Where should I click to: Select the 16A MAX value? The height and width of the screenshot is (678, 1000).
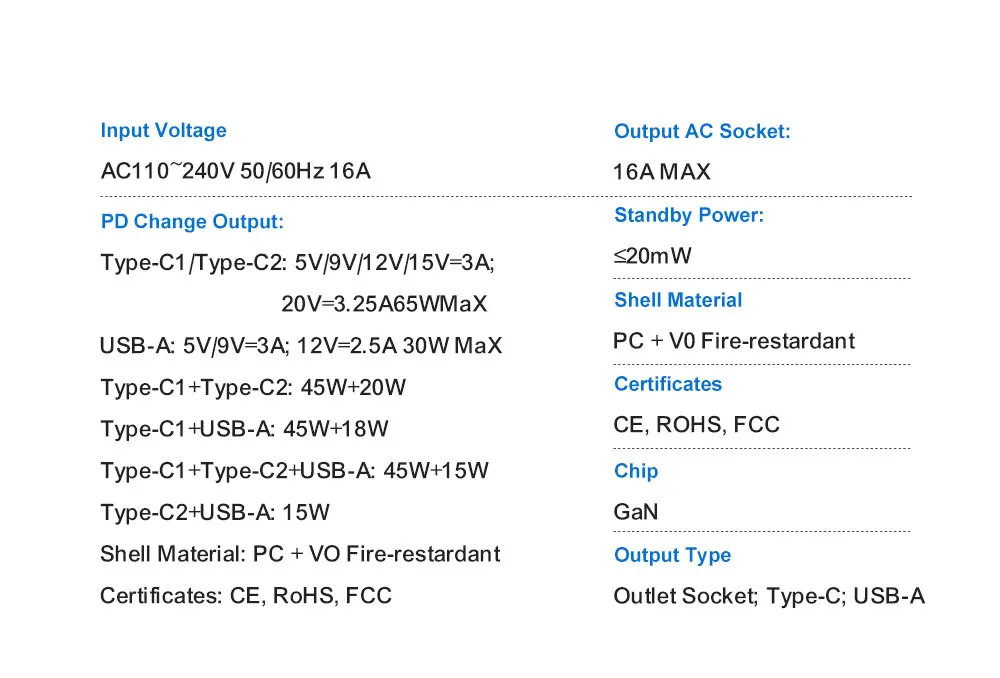662,172
